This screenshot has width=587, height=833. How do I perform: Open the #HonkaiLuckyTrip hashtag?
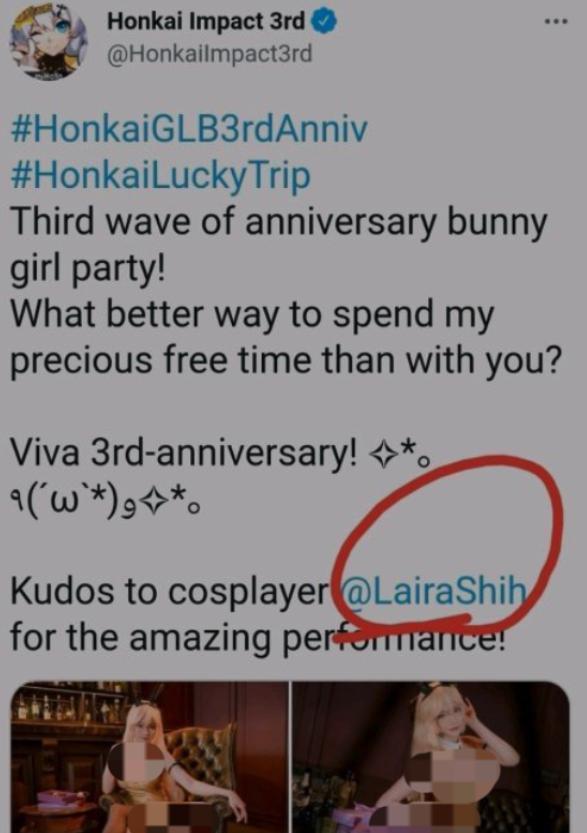pos(160,175)
